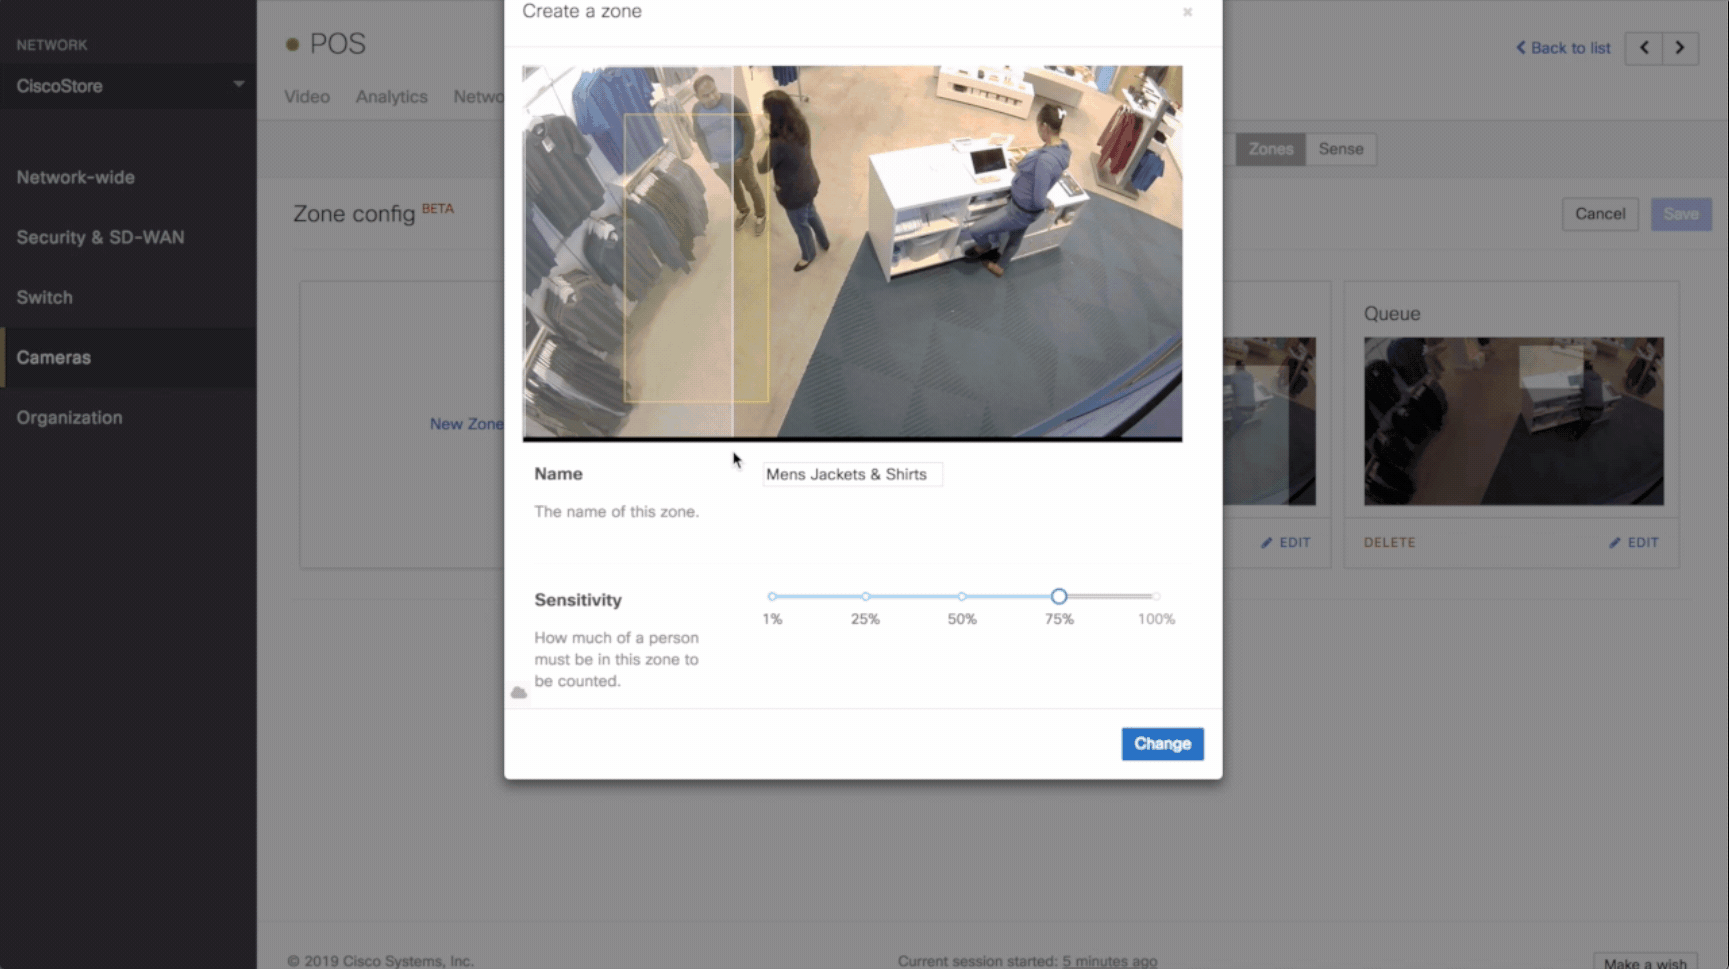The height and width of the screenshot is (969, 1729).
Task: Click EDIT on the zone left of Queue
Action: point(1286,542)
